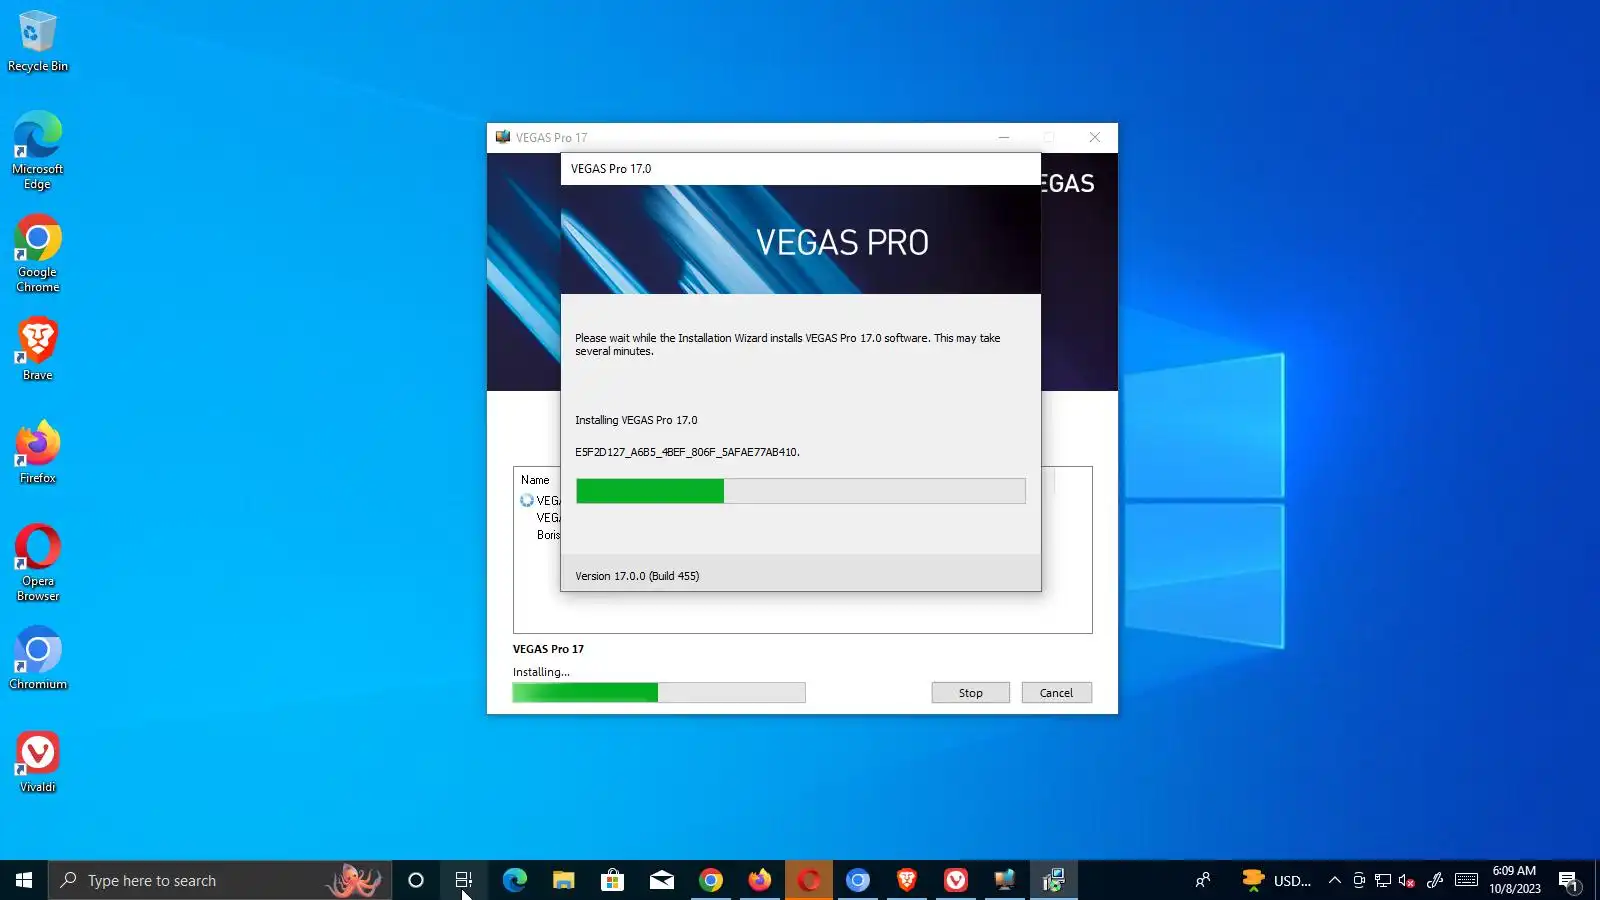Click the Installing progress bar beside Stop
Viewport: 1600px width, 900px height.
[659, 692]
